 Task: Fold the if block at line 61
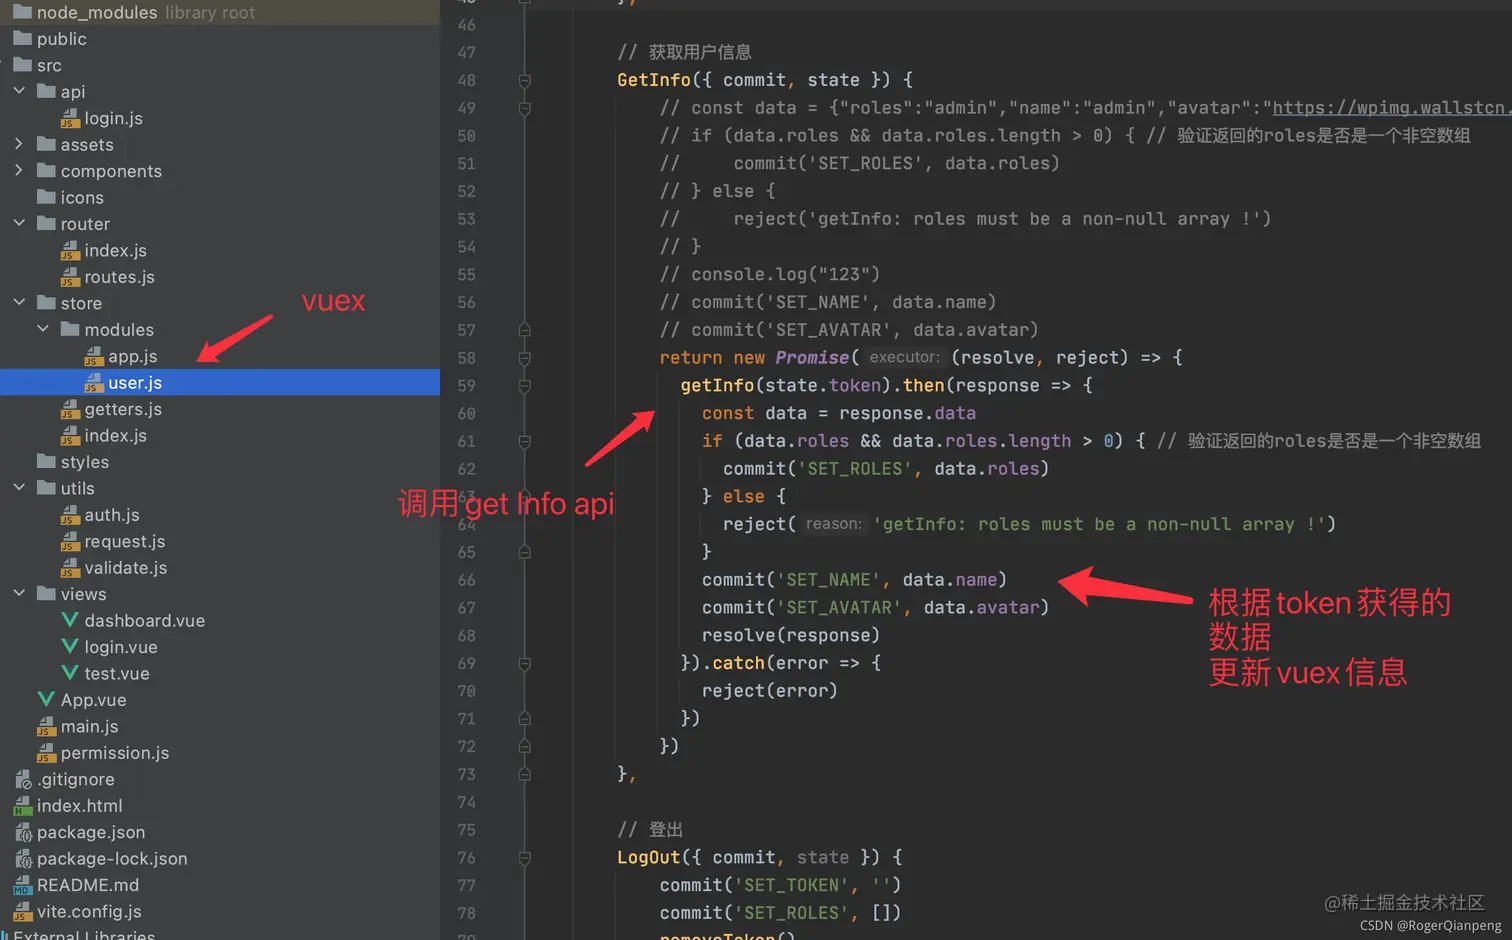click(x=524, y=441)
